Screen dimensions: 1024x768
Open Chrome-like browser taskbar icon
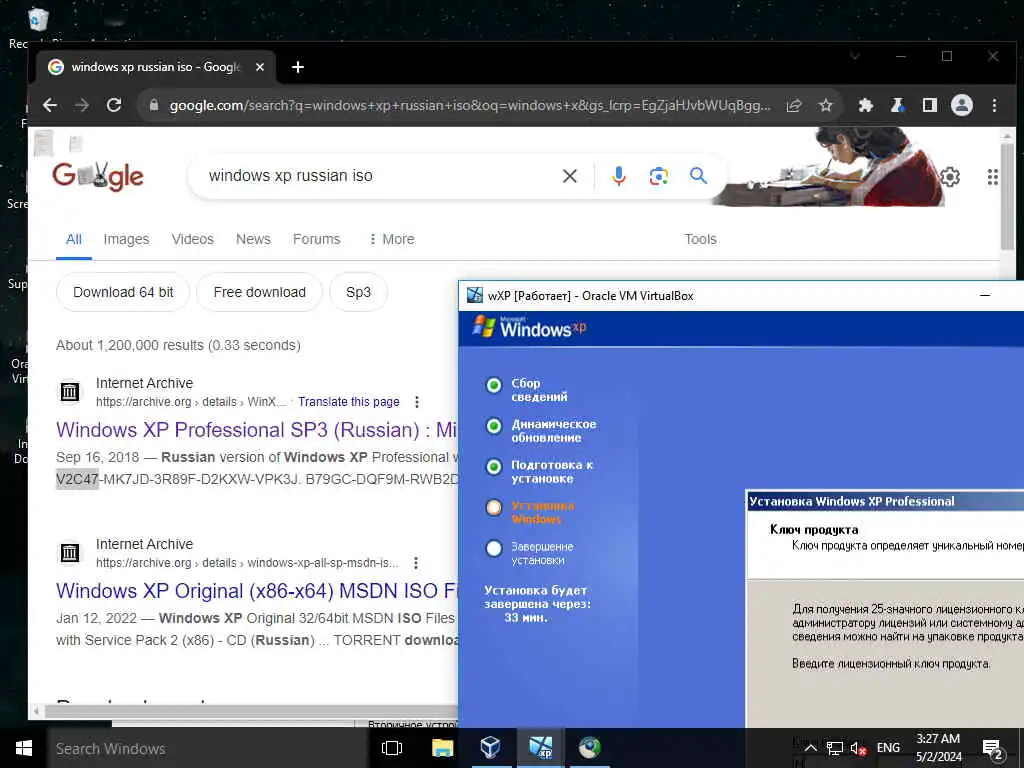coord(589,748)
